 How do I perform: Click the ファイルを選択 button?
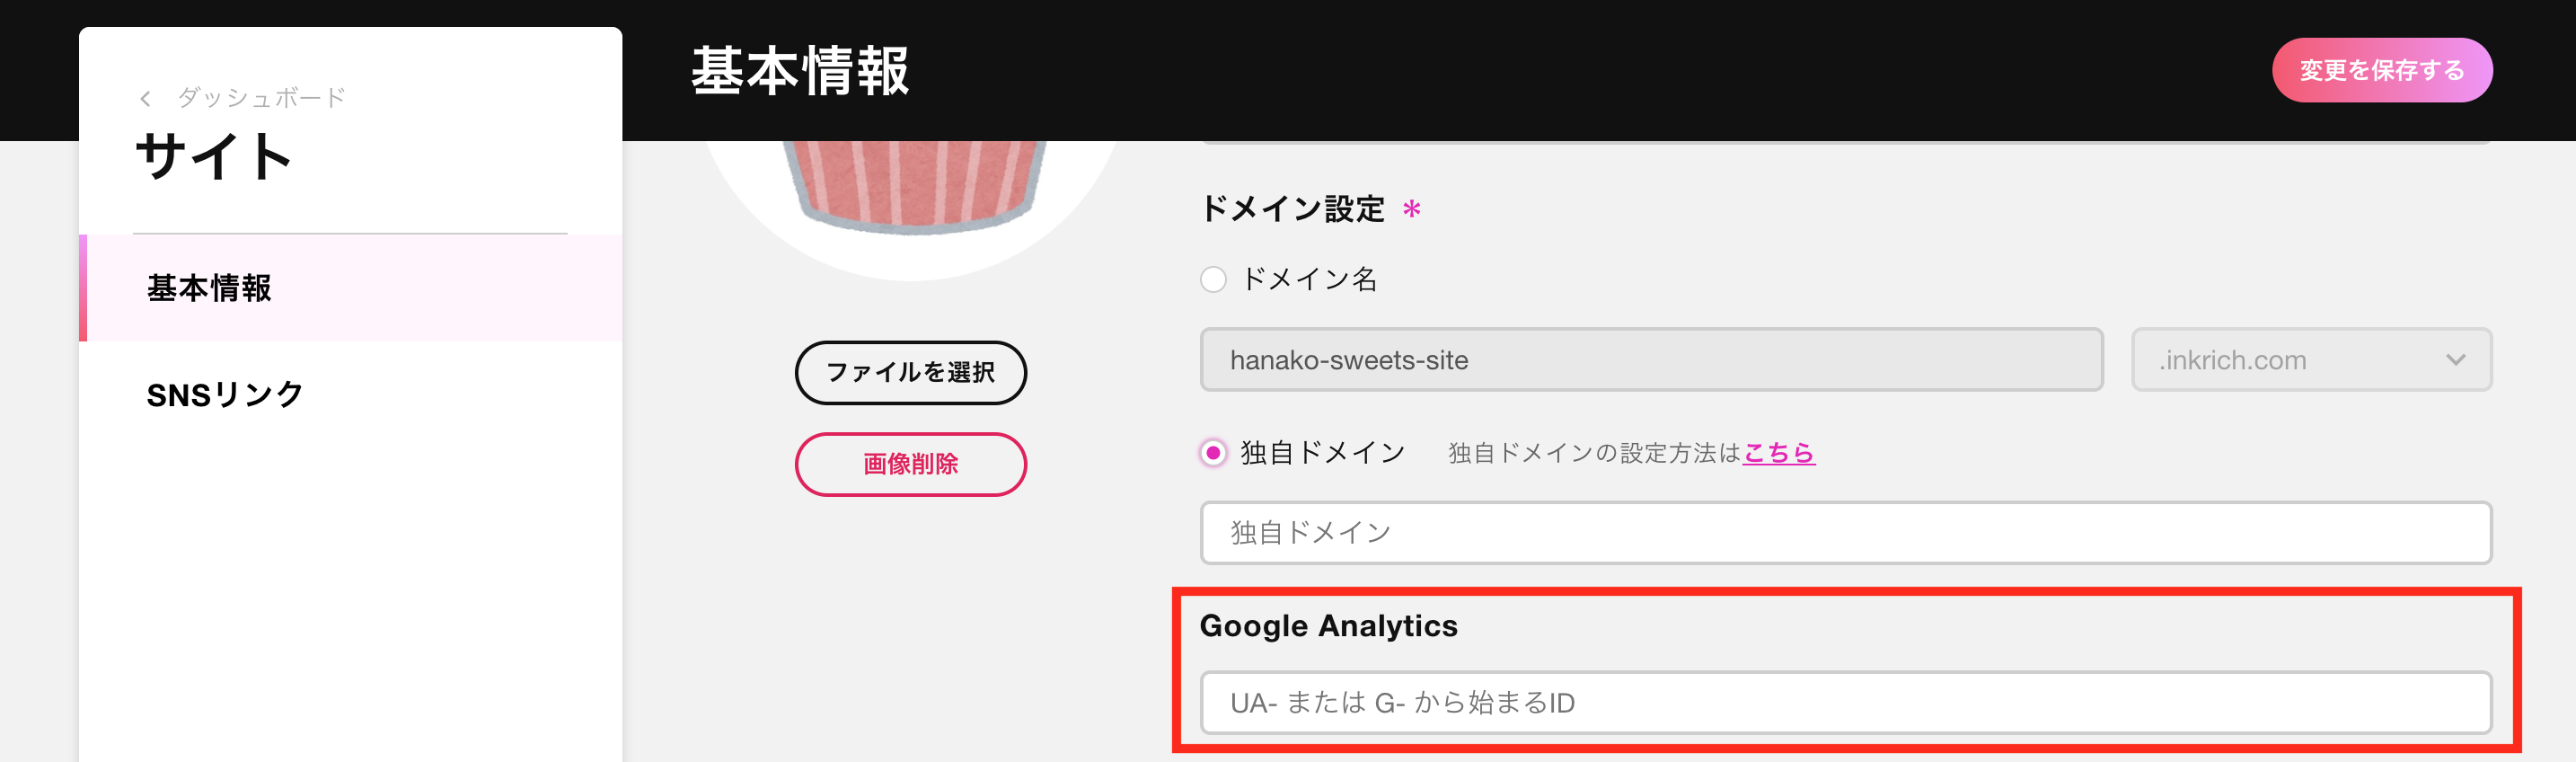coord(911,373)
